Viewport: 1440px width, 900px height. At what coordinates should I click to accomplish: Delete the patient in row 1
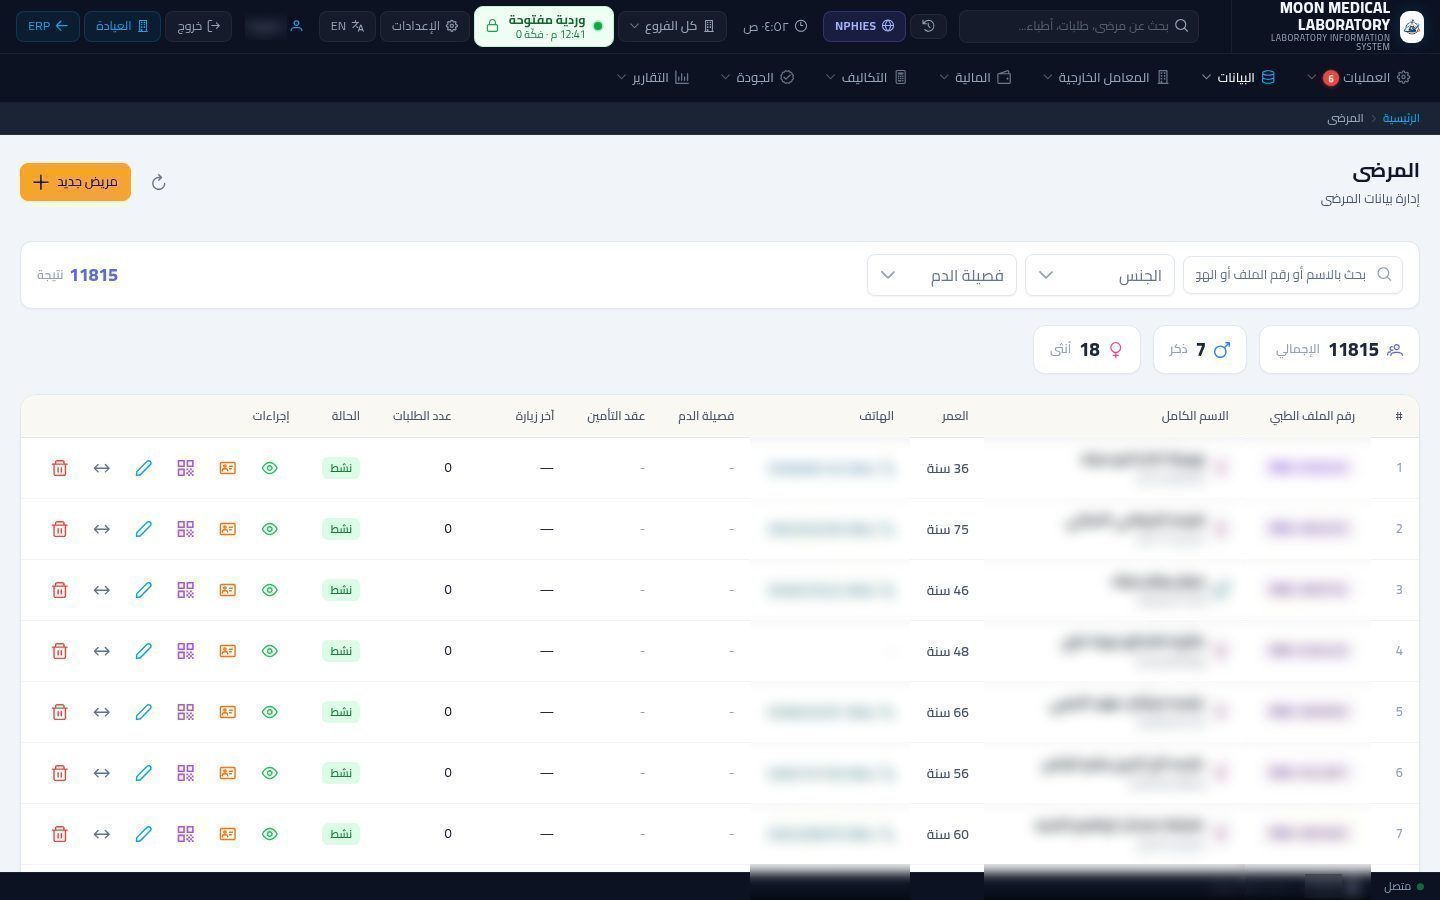[60, 468]
